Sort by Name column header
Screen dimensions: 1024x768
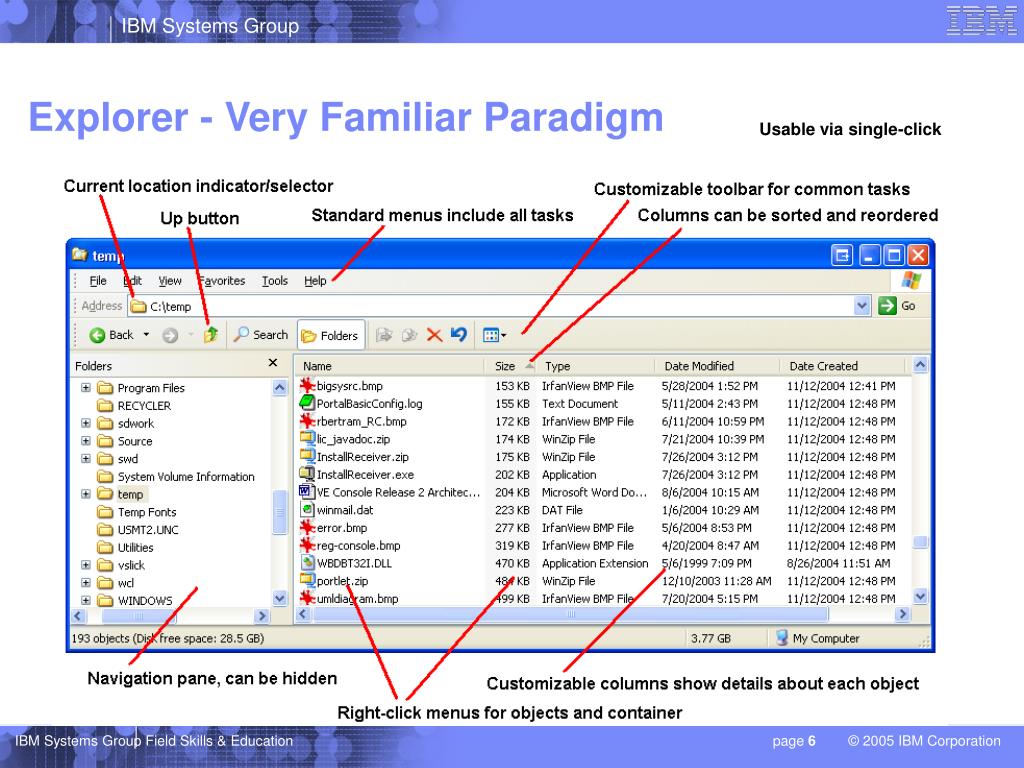389,366
